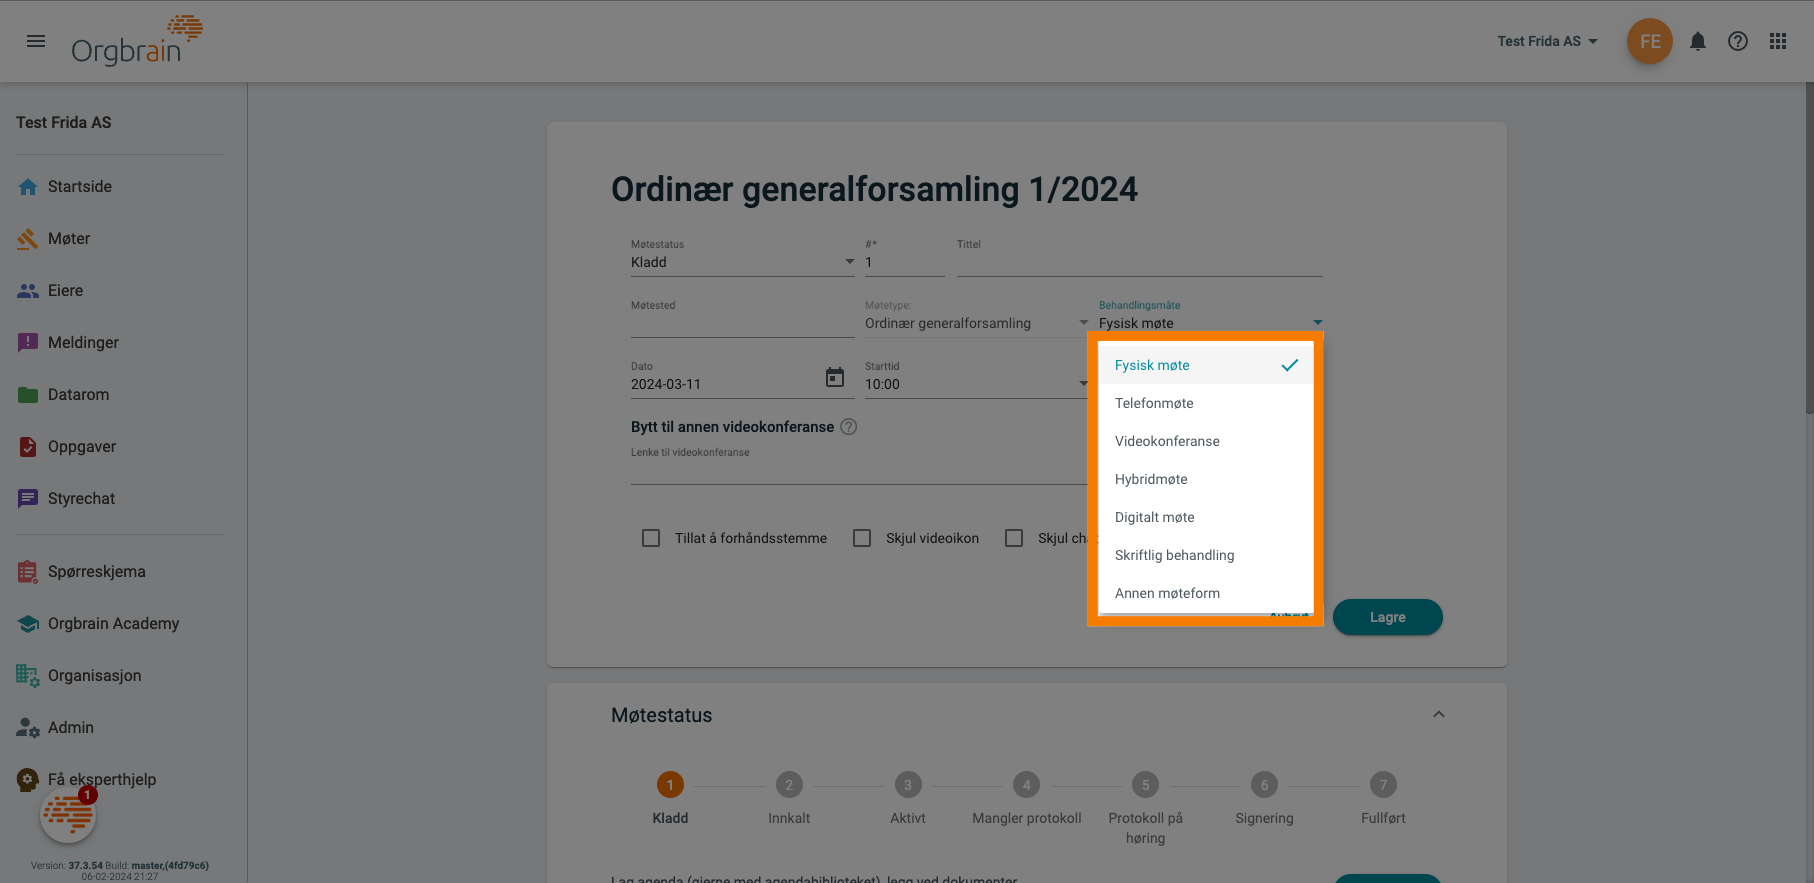Image resolution: width=1814 pixels, height=883 pixels.
Task: Click the videokonferanse help info icon
Action: pyautogui.click(x=849, y=427)
